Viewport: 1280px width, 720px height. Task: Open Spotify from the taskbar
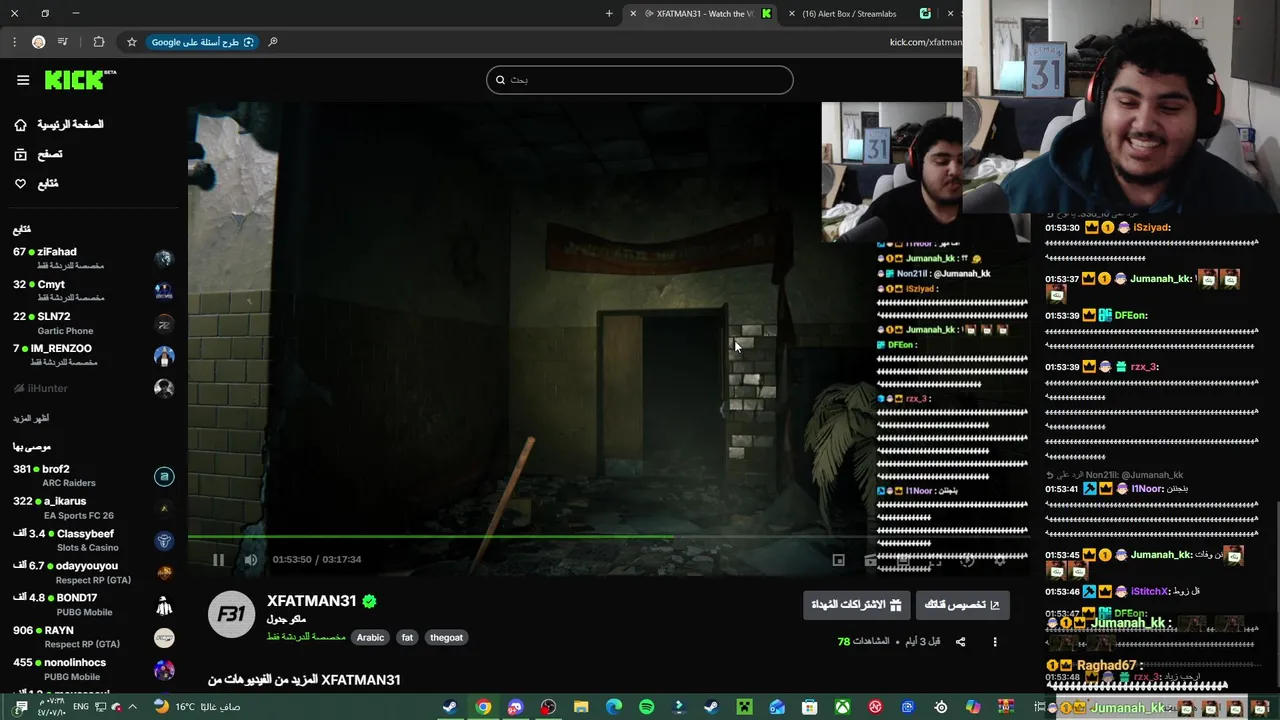coord(646,707)
